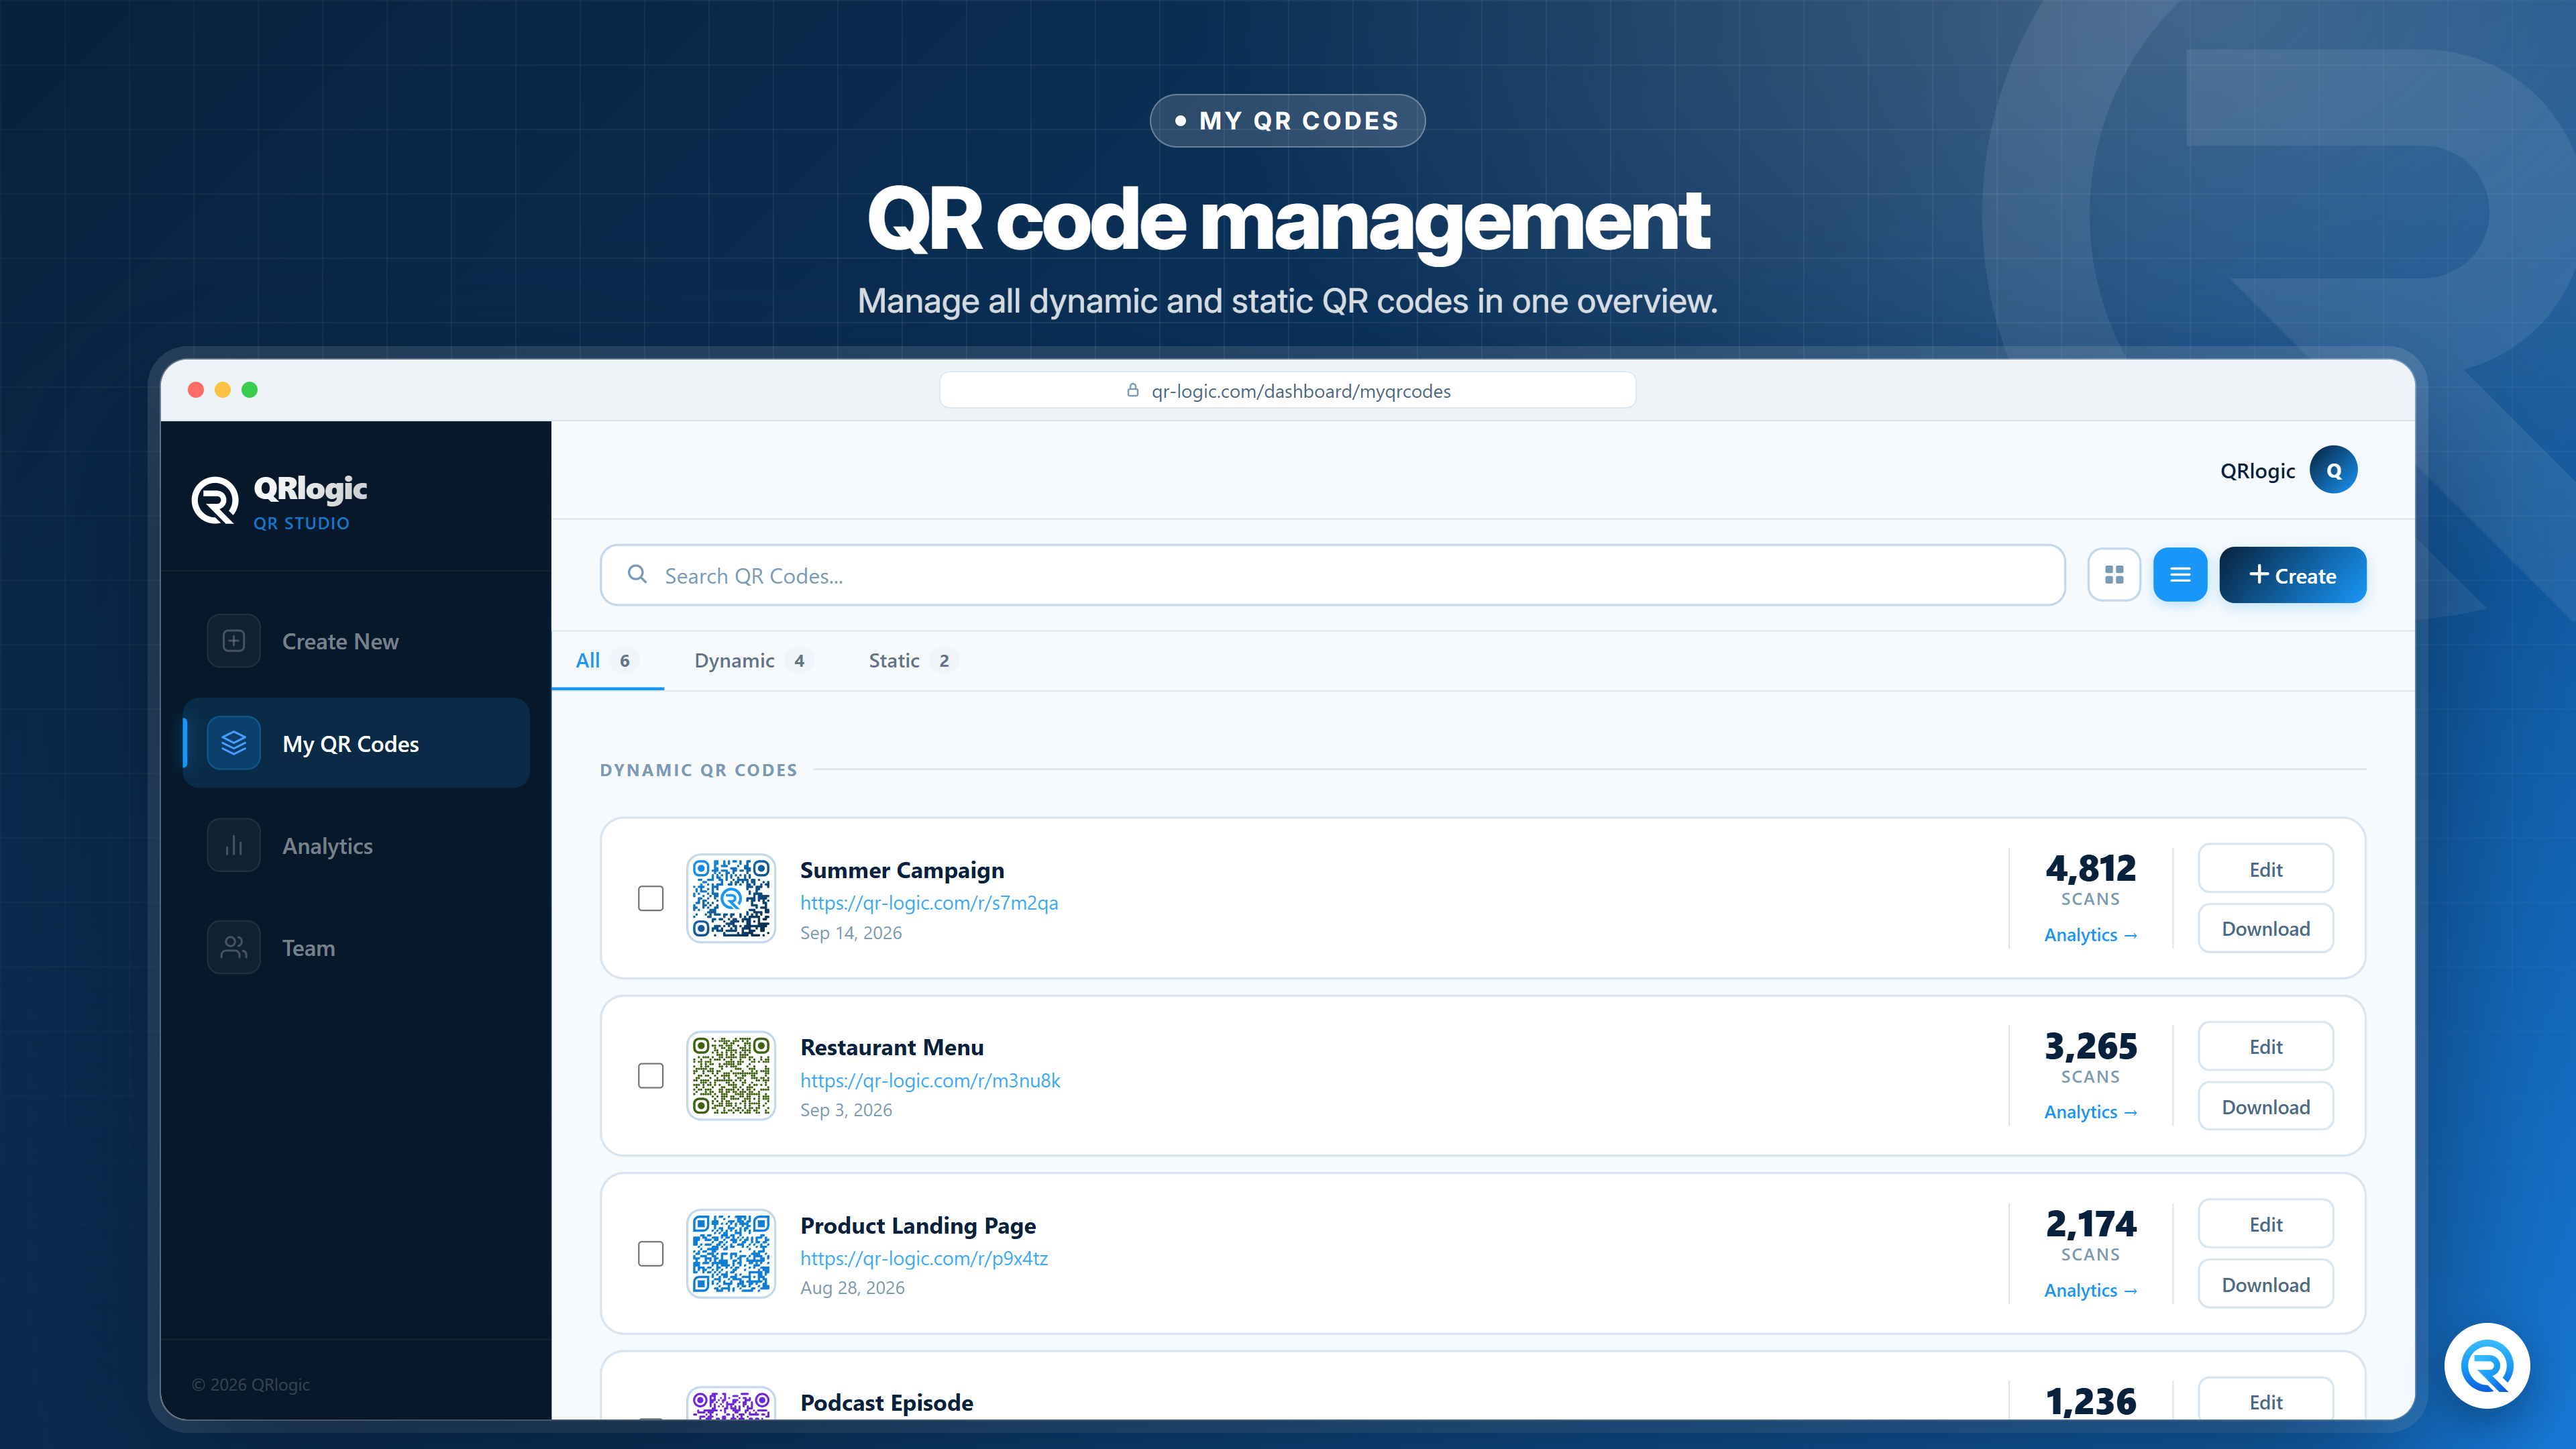
Task: Click the QRlogic logo in sidebar
Action: (x=279, y=501)
